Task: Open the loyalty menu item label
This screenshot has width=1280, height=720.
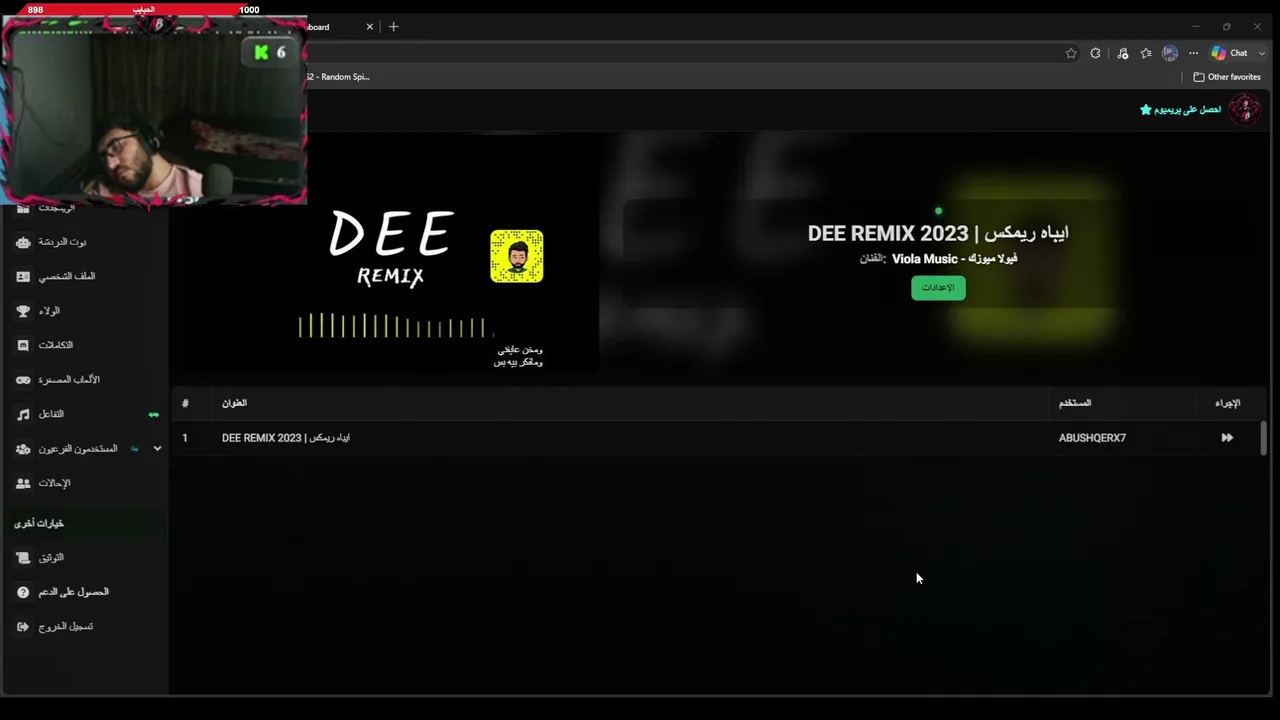Action: pyautogui.click(x=49, y=311)
